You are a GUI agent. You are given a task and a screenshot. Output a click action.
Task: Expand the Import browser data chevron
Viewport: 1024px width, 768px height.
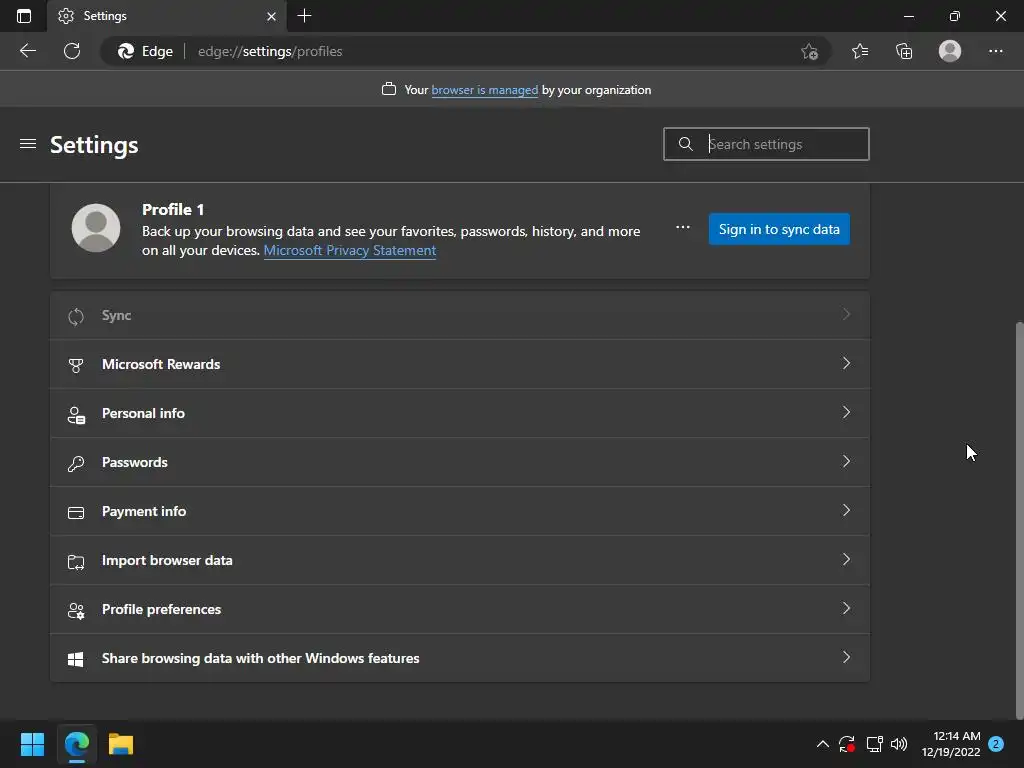coord(846,559)
